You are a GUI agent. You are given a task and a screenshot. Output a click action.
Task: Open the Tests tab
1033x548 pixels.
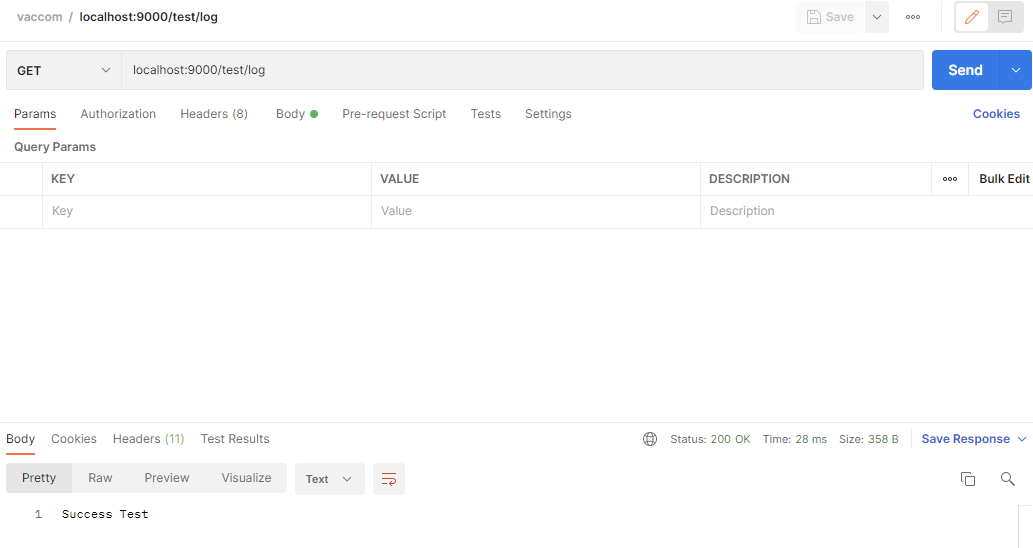point(486,114)
